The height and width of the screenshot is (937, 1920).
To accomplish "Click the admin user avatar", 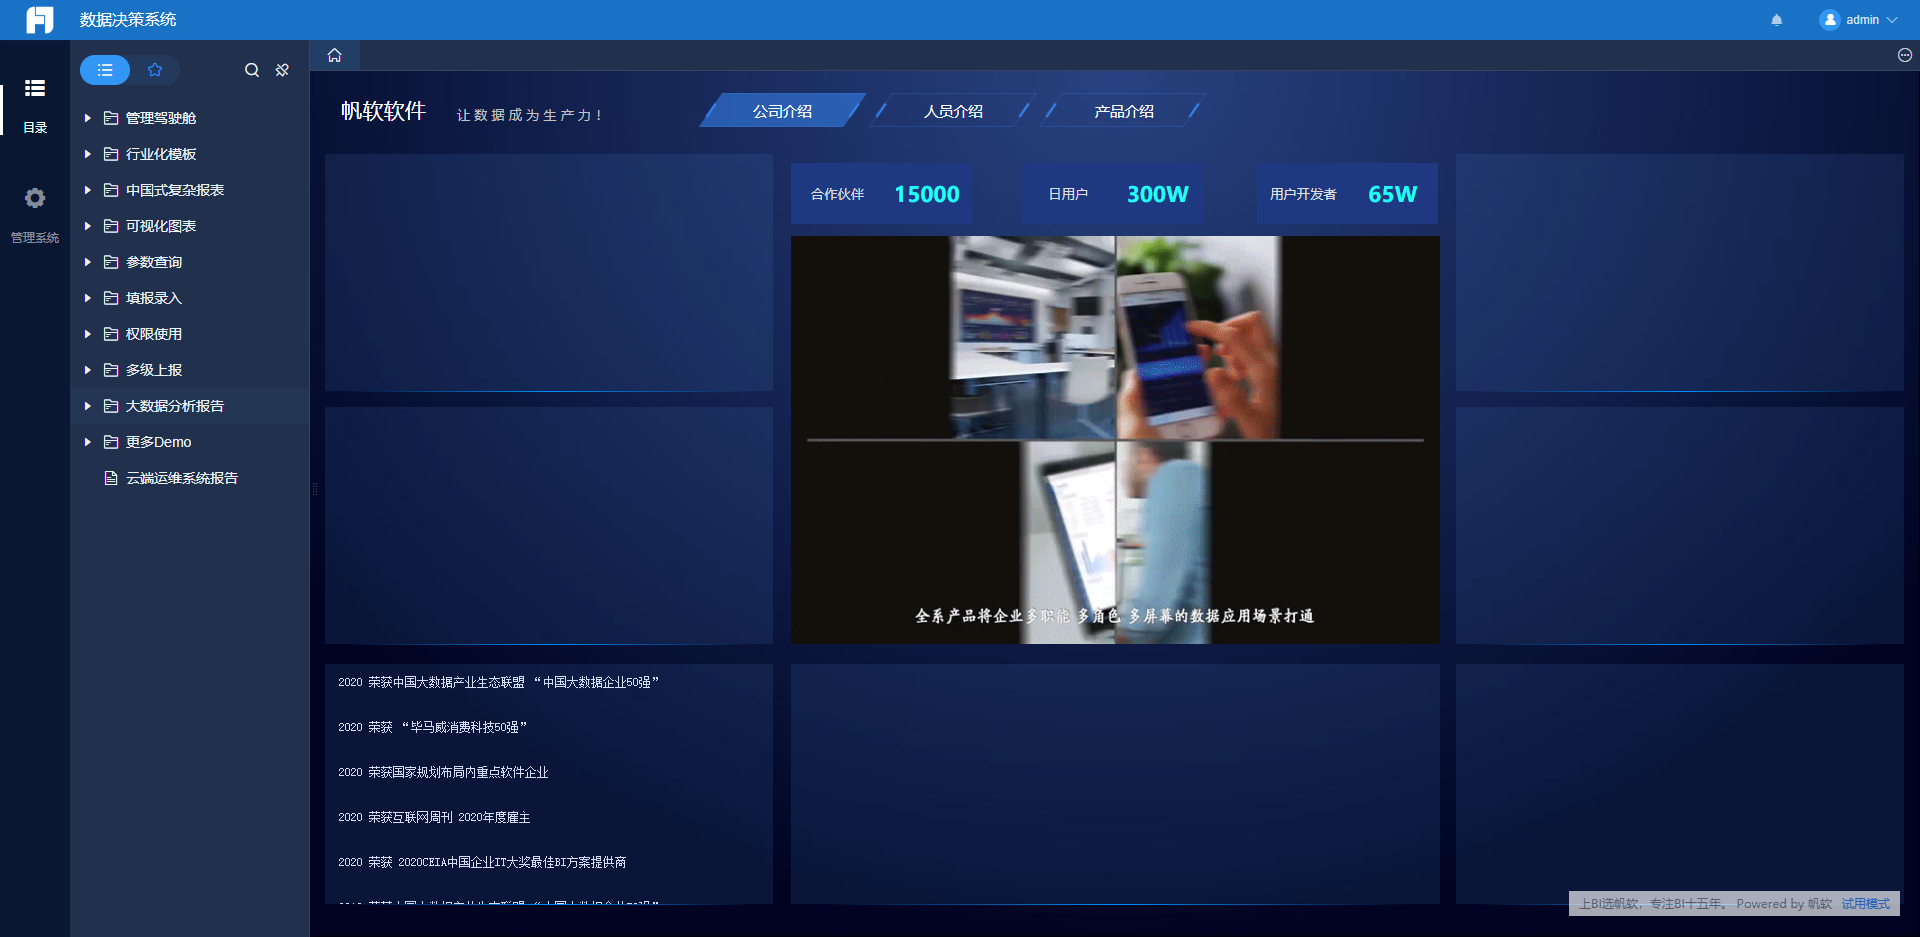I will coord(1830,20).
